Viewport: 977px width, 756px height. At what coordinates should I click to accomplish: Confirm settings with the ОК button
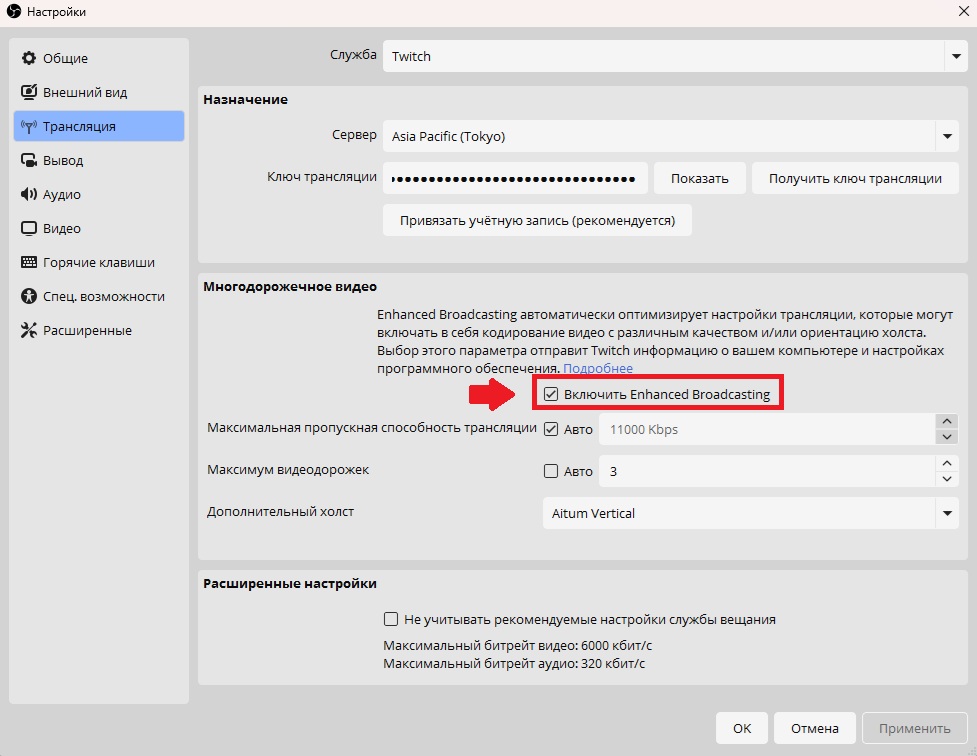tap(741, 728)
